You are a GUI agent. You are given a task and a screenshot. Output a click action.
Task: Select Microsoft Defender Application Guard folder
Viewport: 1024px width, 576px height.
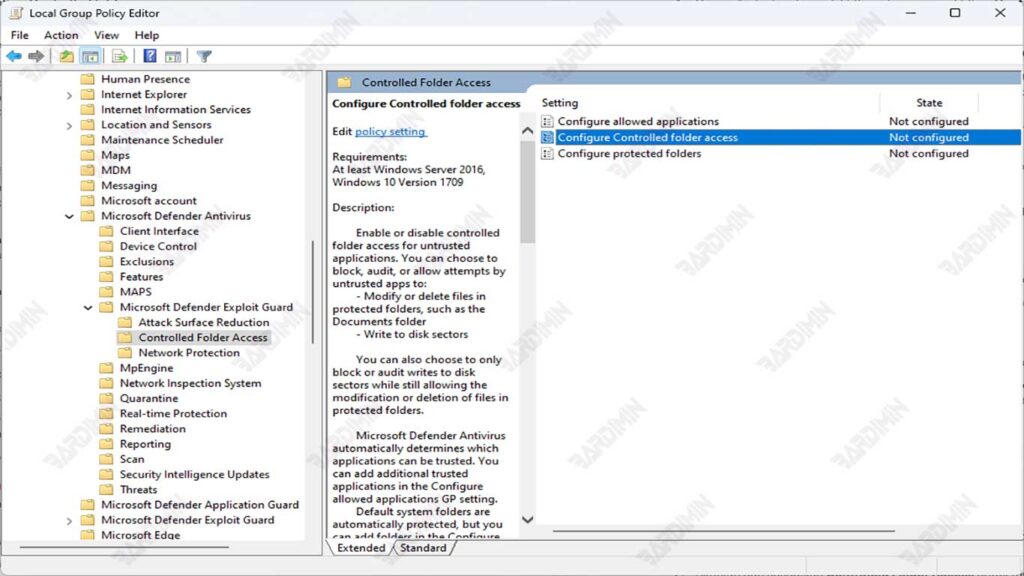(x=200, y=505)
